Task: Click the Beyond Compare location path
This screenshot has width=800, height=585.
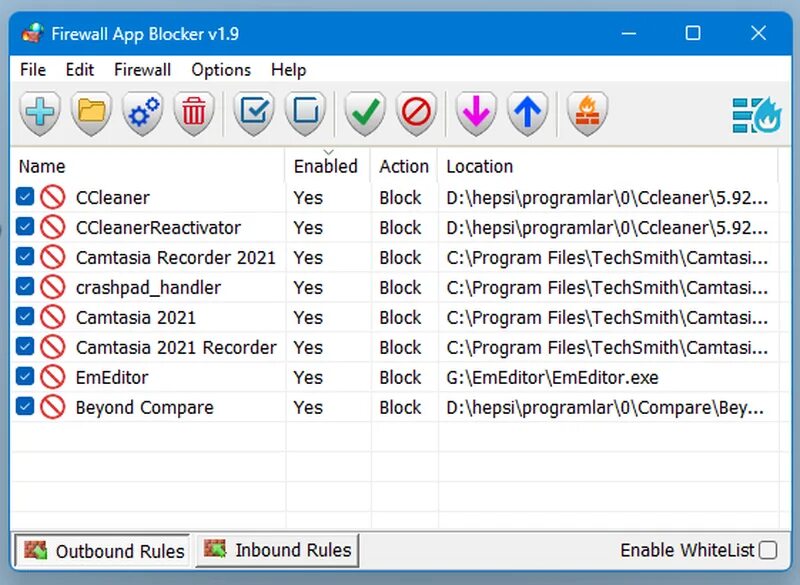Action: (x=605, y=408)
